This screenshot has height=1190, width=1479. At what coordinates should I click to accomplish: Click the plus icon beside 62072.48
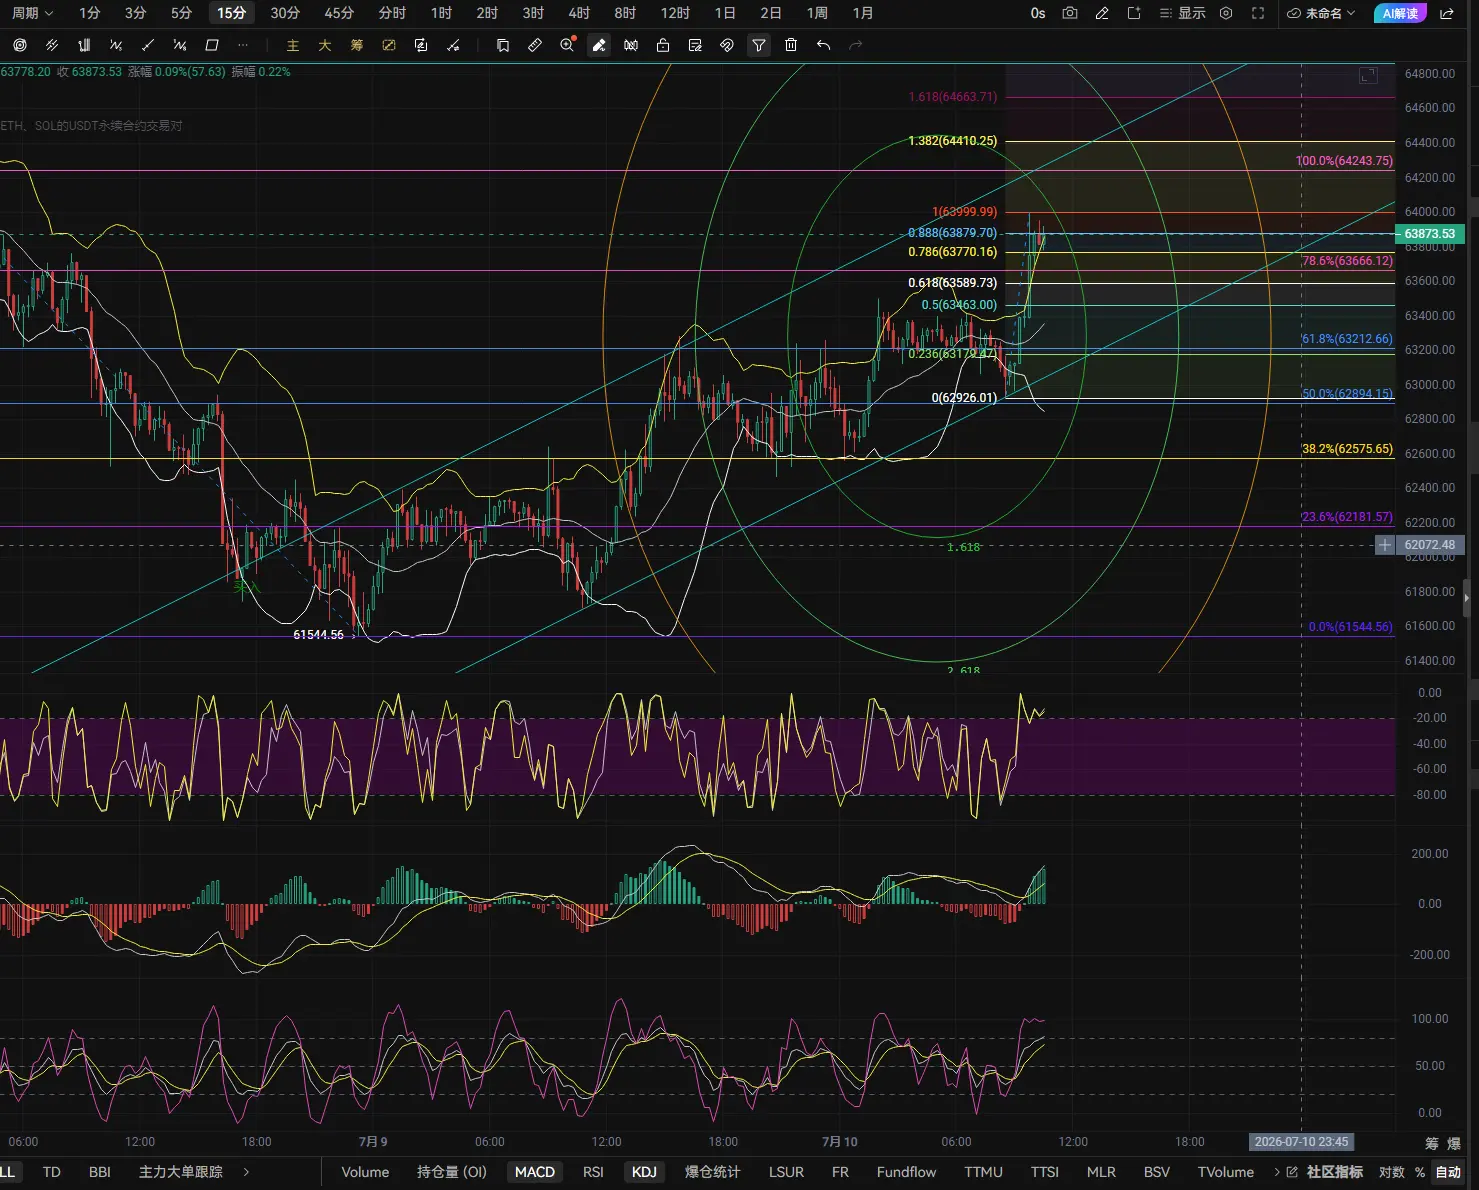[x=1385, y=545]
